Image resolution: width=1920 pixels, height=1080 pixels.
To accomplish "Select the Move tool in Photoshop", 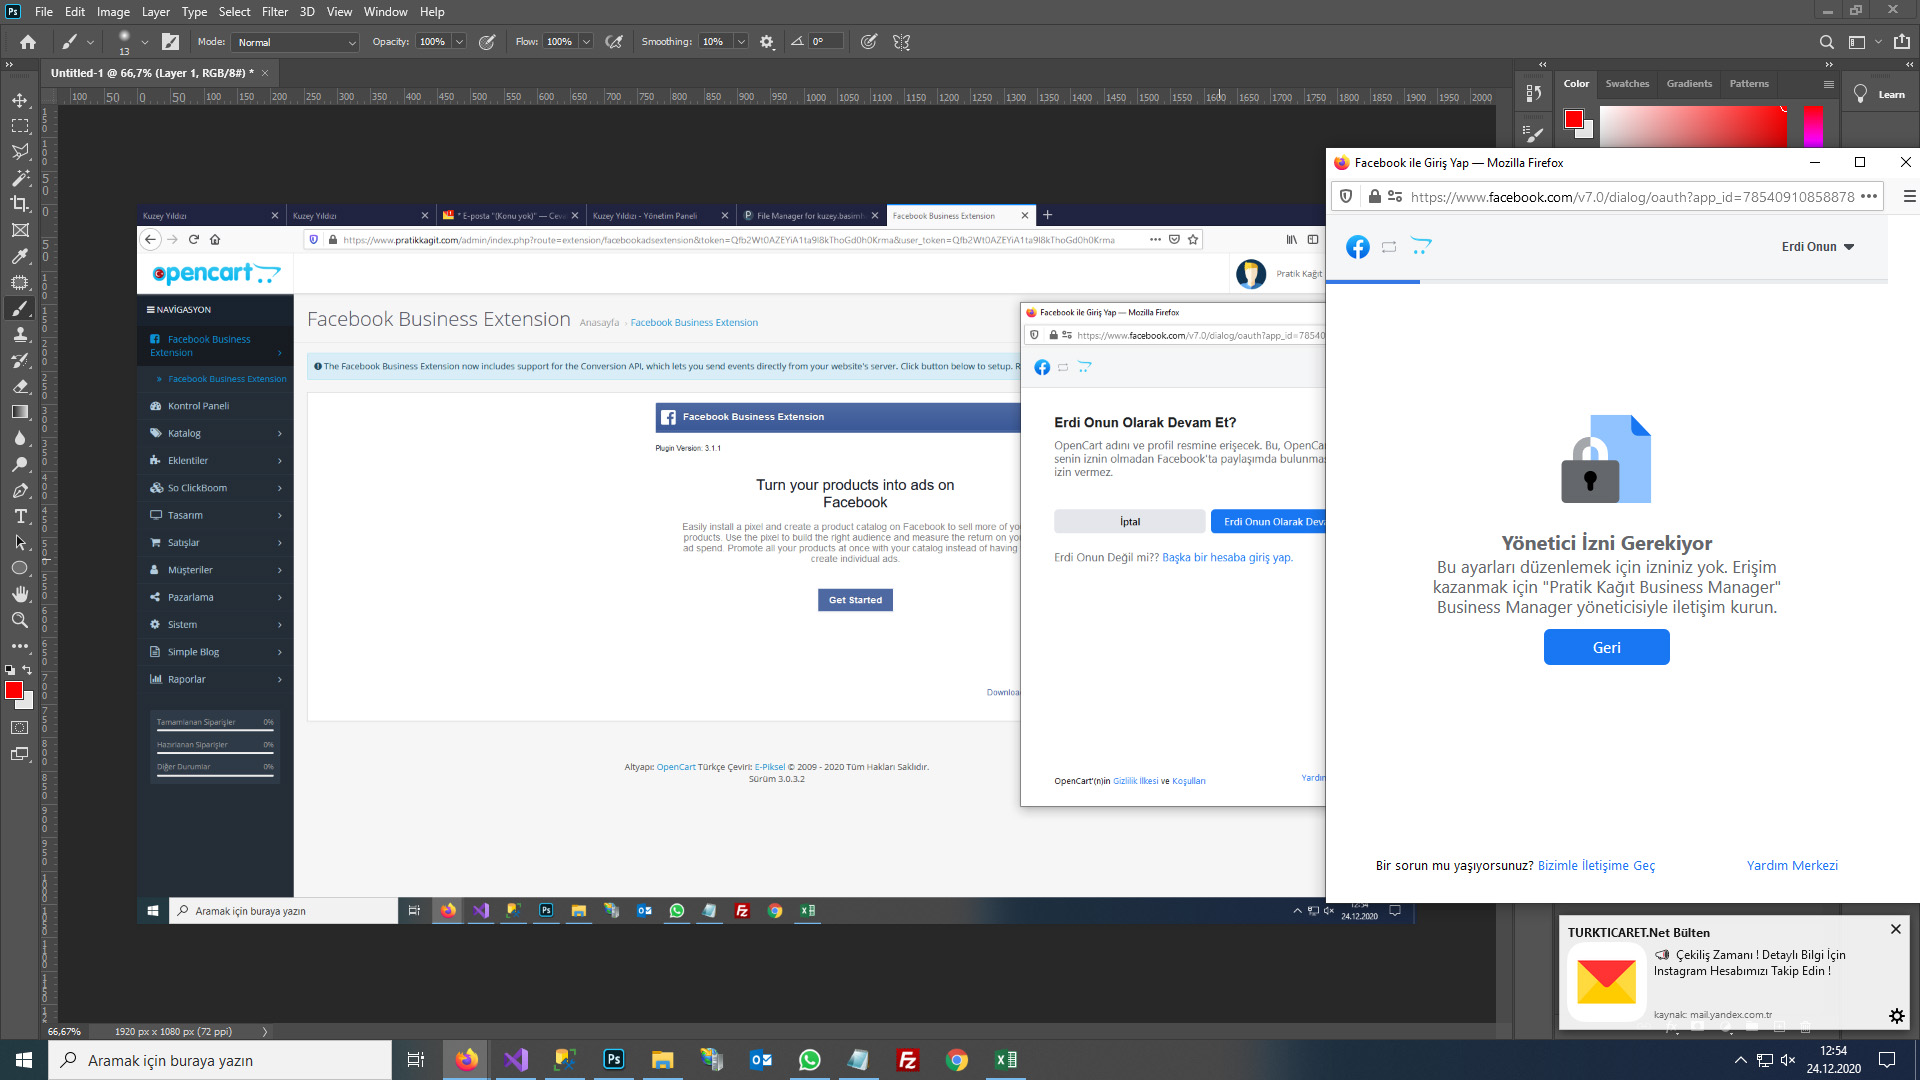I will point(20,100).
